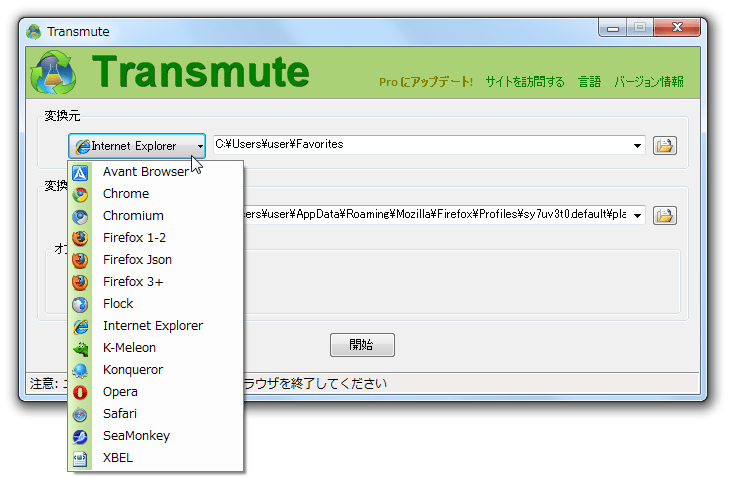Click the Internet Explorer icon in list
The image size is (730, 478).
point(80,326)
